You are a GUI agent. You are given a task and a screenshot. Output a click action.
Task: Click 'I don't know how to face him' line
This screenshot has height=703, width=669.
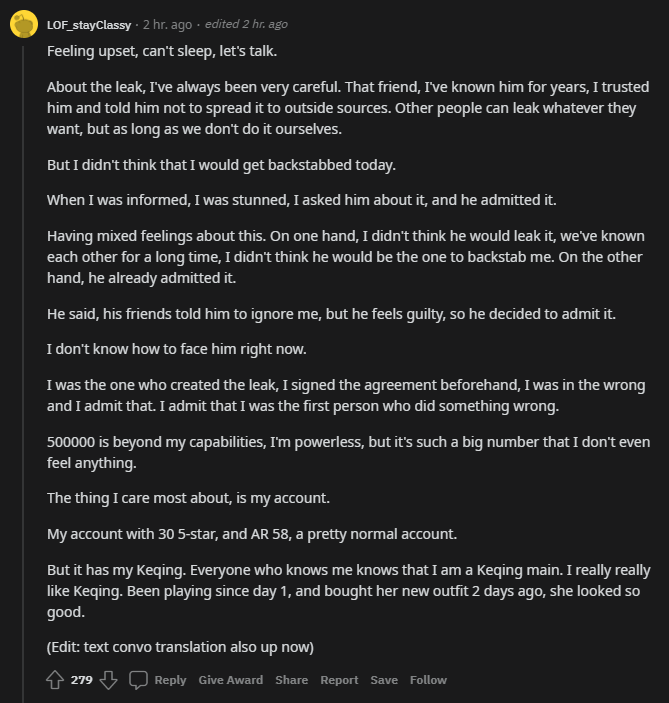[x=177, y=349]
